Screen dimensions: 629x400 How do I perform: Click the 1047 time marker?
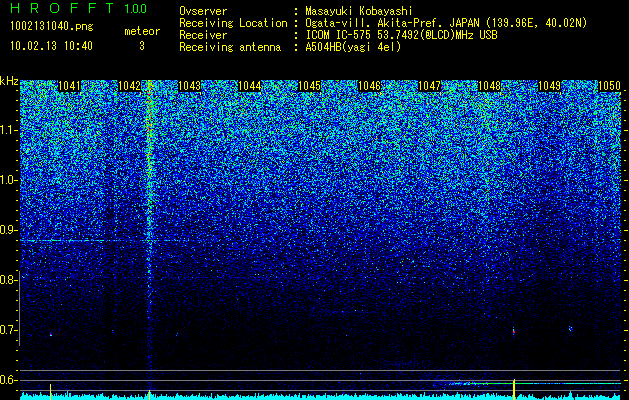(x=430, y=86)
